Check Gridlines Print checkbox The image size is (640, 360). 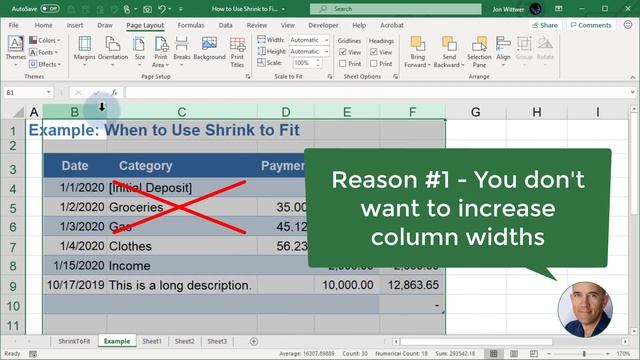[x=343, y=63]
